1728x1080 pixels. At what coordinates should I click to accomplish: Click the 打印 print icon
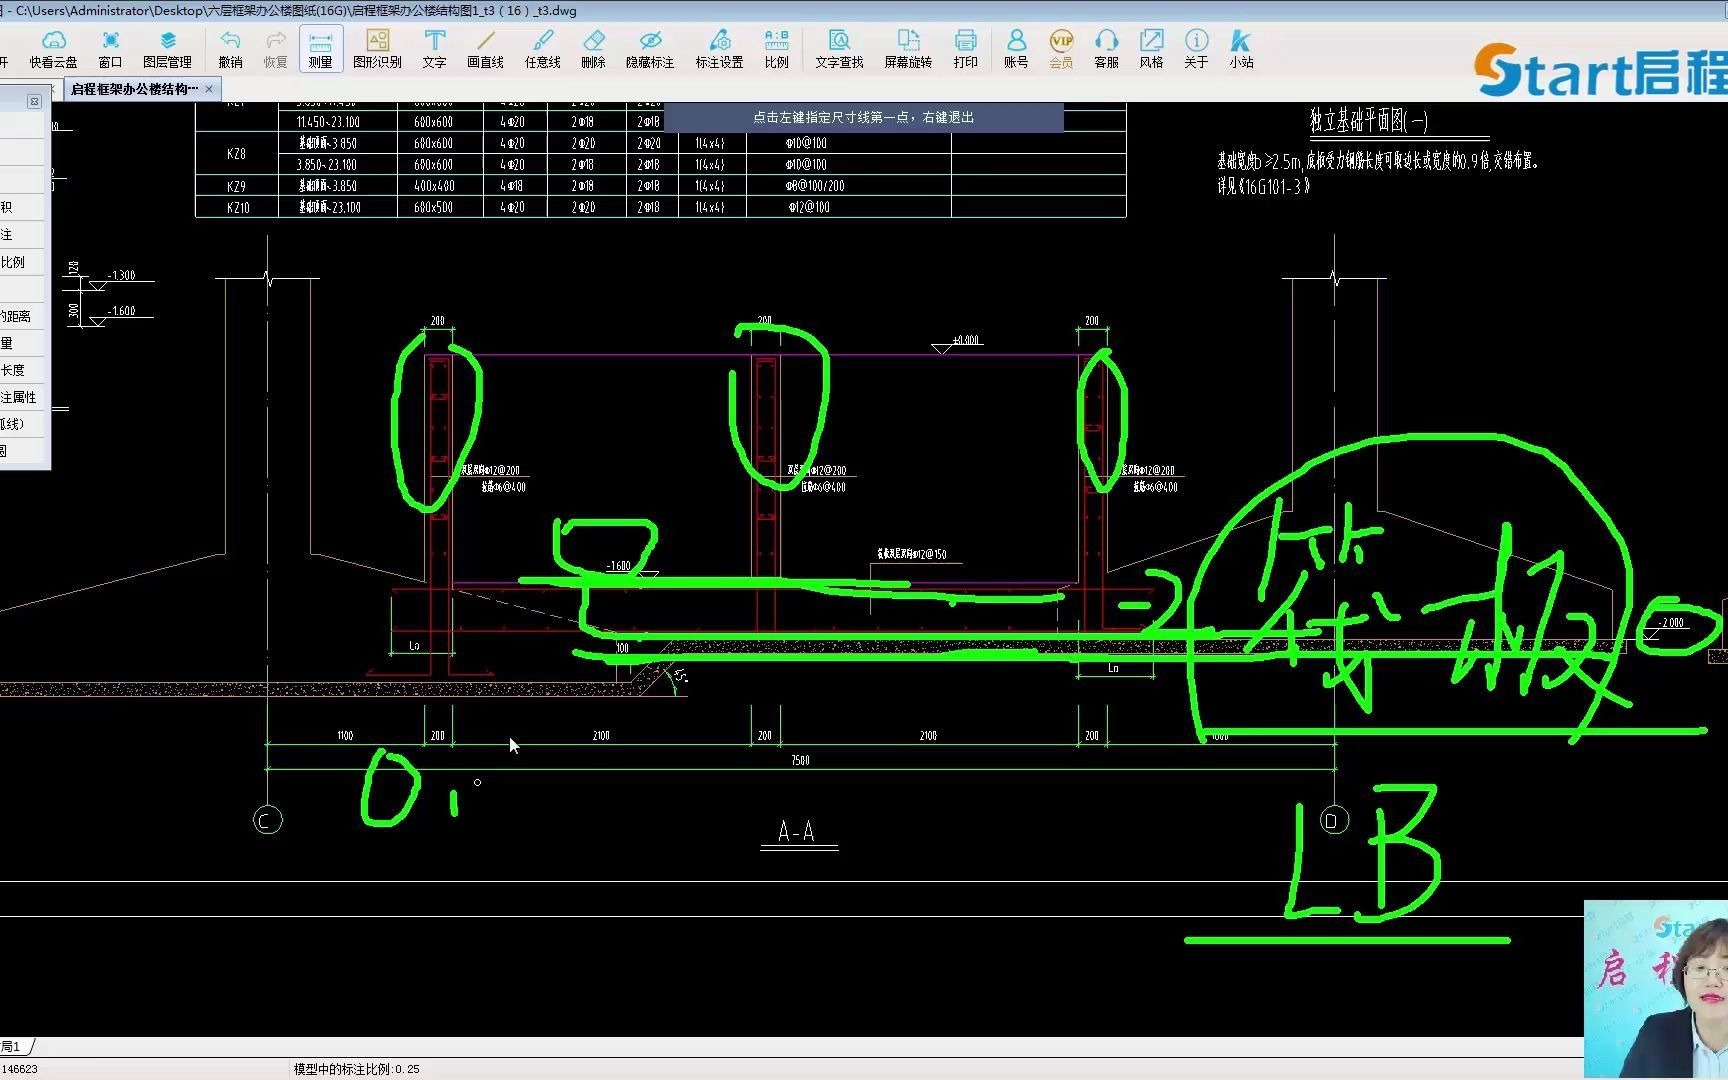[965, 48]
